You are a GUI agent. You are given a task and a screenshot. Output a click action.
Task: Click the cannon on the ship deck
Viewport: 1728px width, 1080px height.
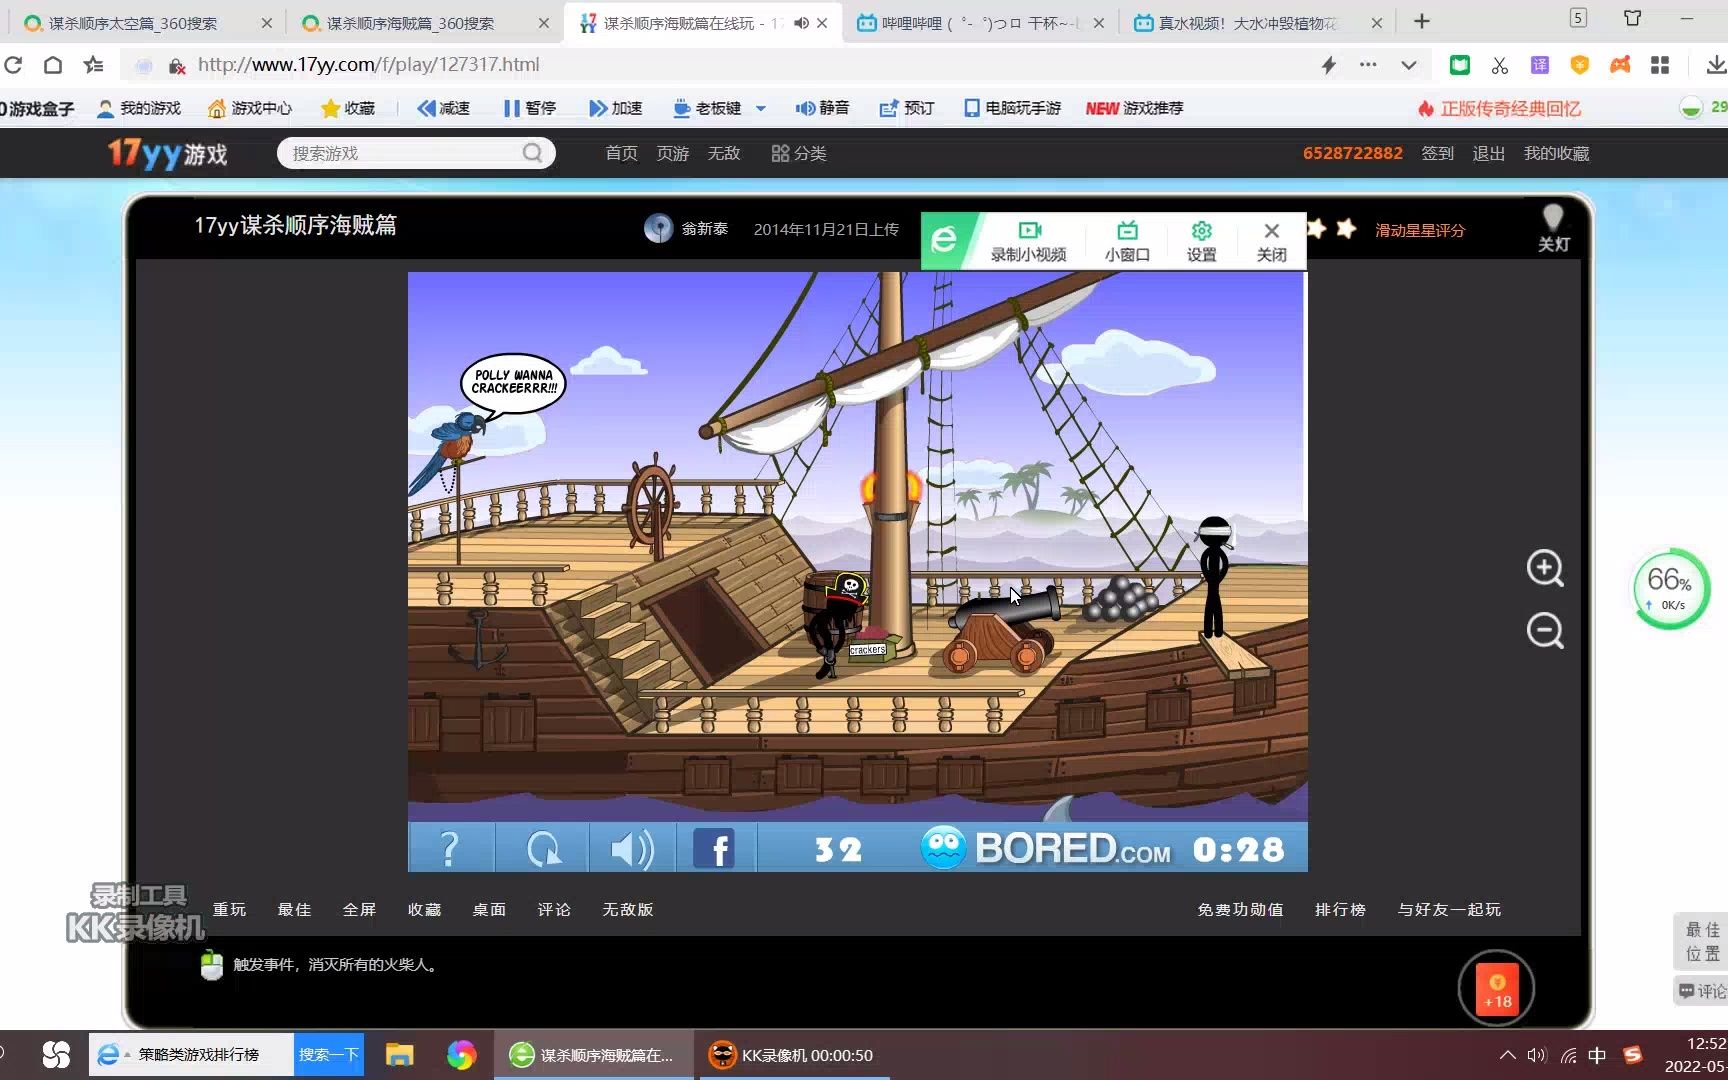point(1002,630)
